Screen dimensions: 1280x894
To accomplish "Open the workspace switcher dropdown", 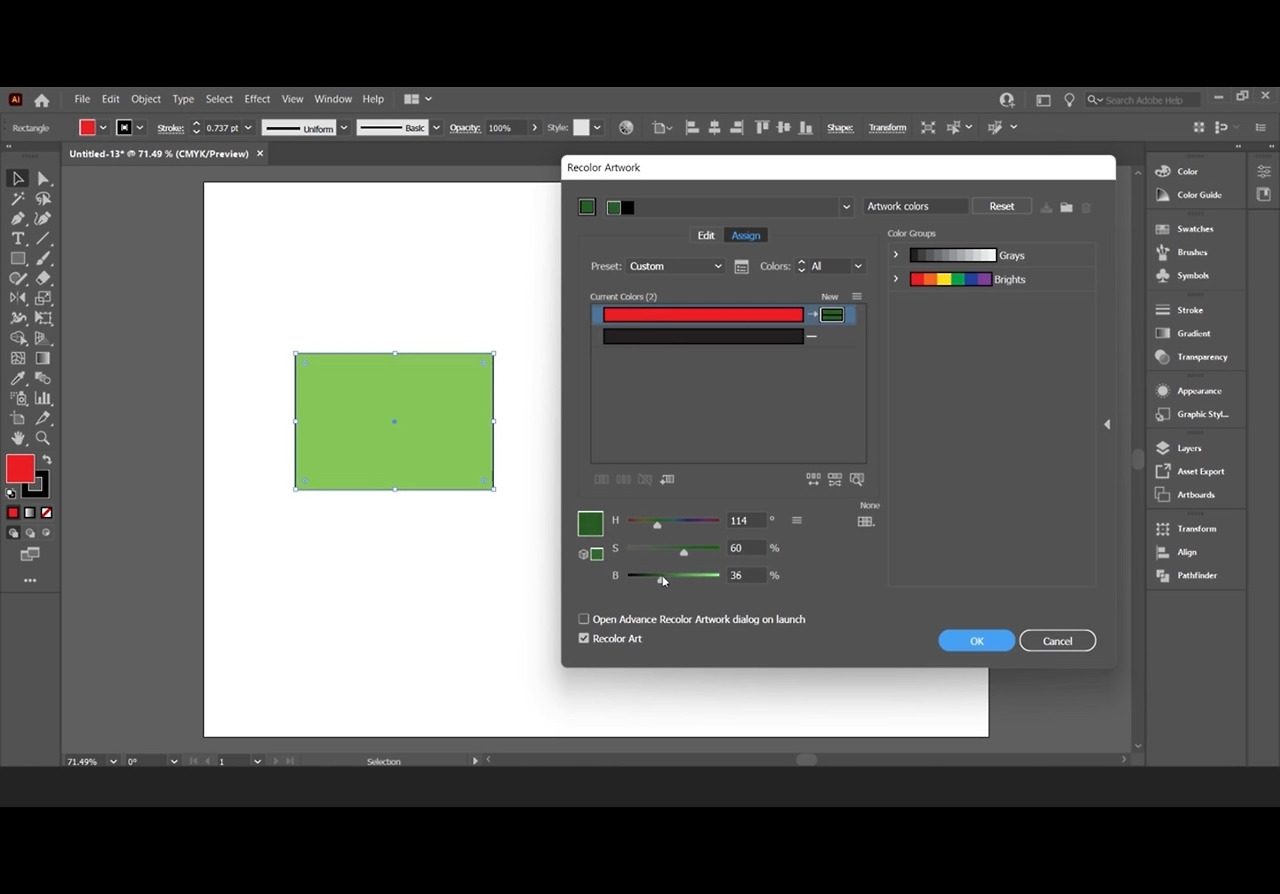I will 418,99.
